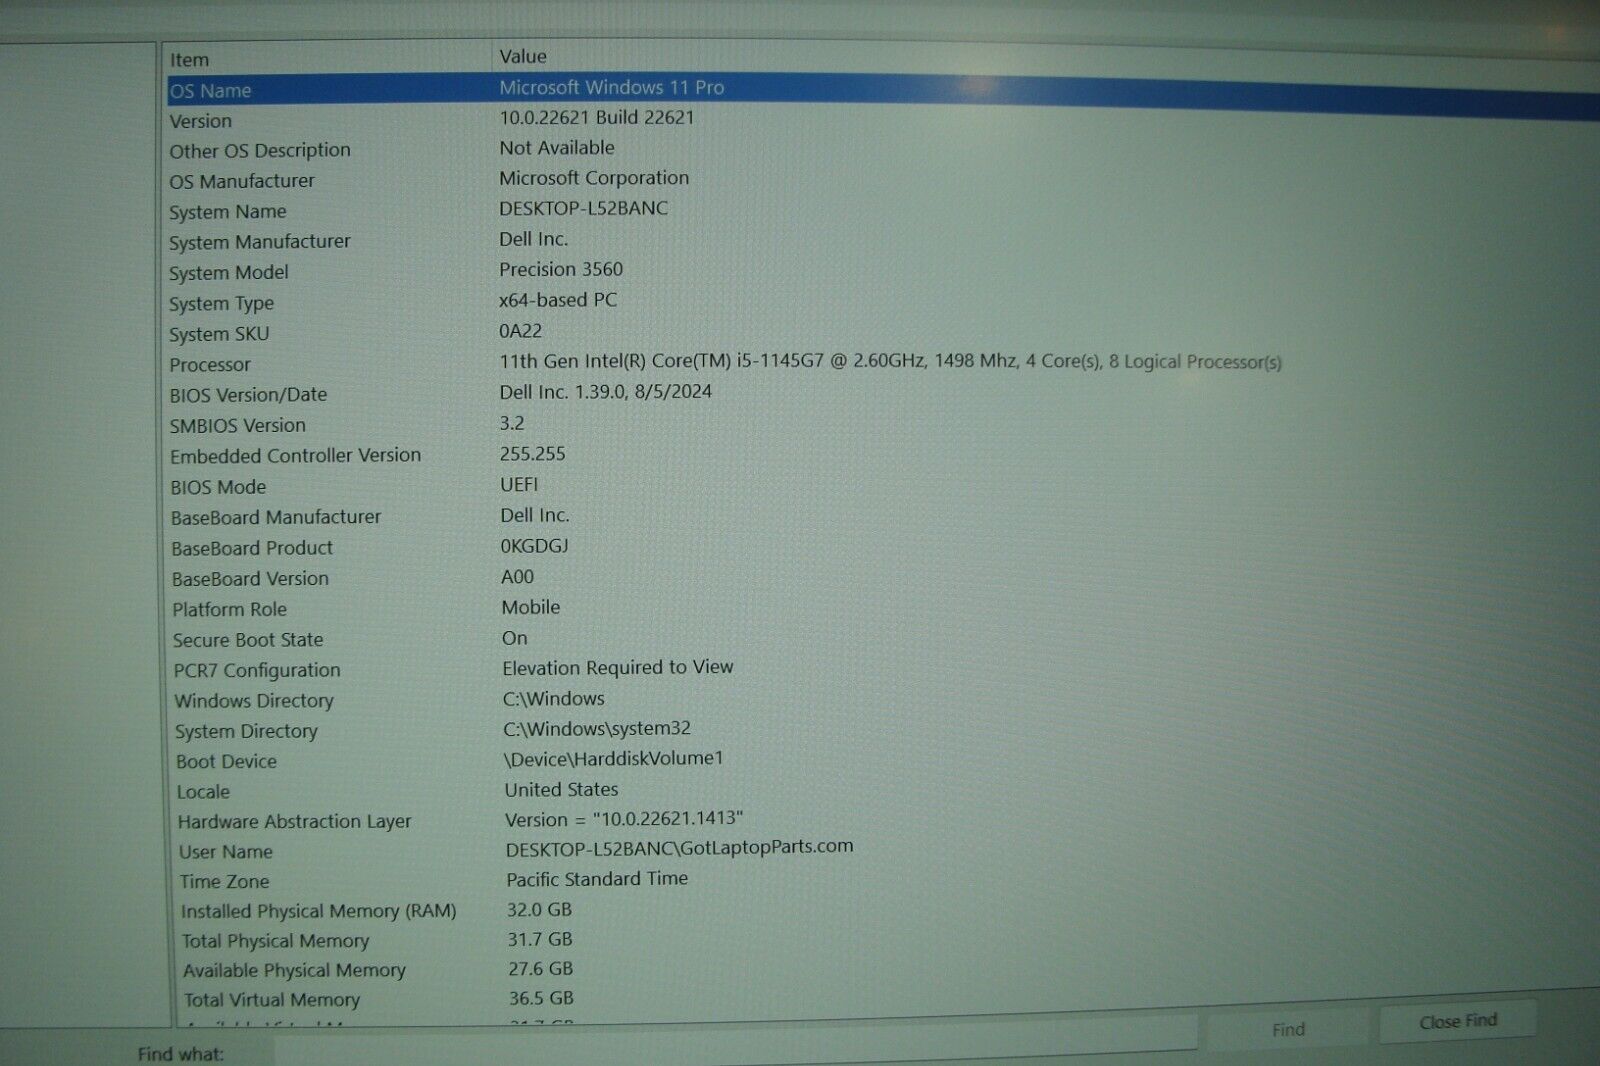Click the Close Find button
This screenshot has width=1600, height=1066.
tap(1458, 1020)
